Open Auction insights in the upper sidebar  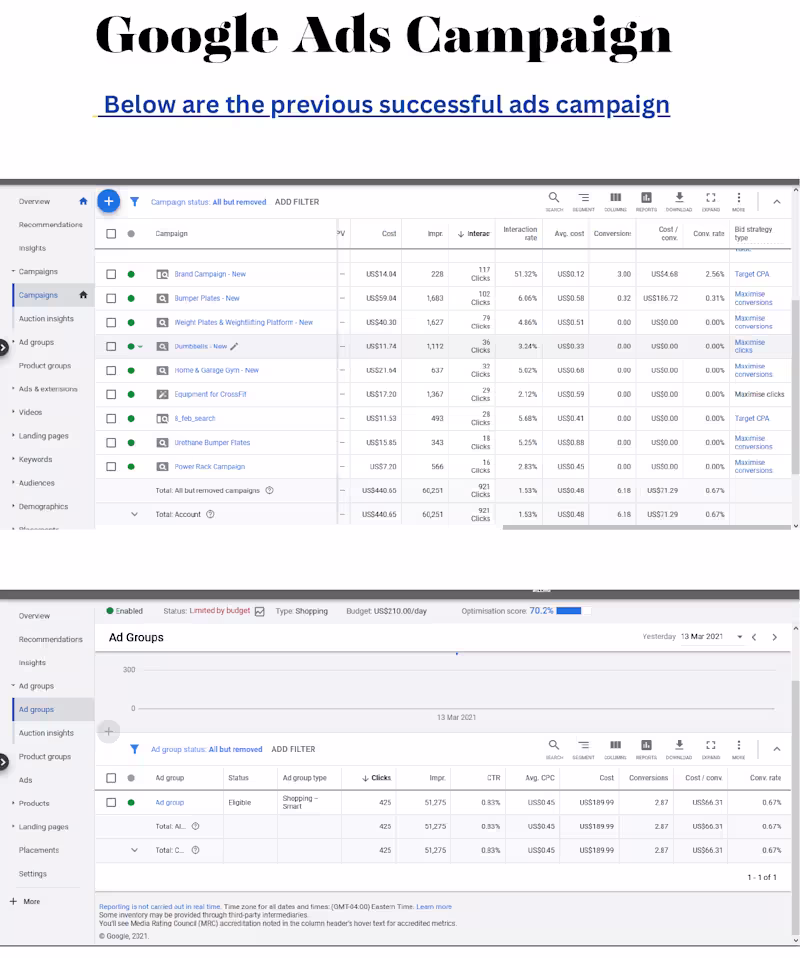[x=46, y=318]
